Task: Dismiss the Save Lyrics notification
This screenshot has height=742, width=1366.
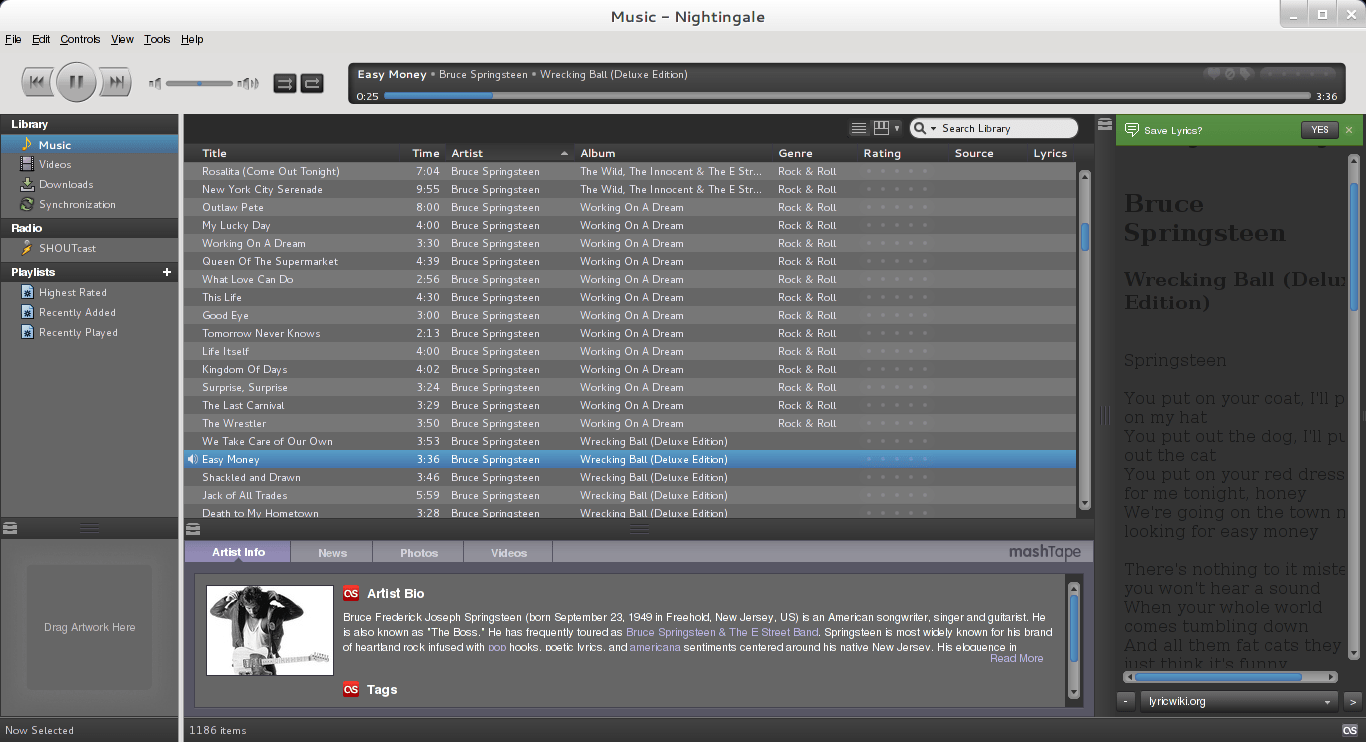Action: click(x=1348, y=130)
